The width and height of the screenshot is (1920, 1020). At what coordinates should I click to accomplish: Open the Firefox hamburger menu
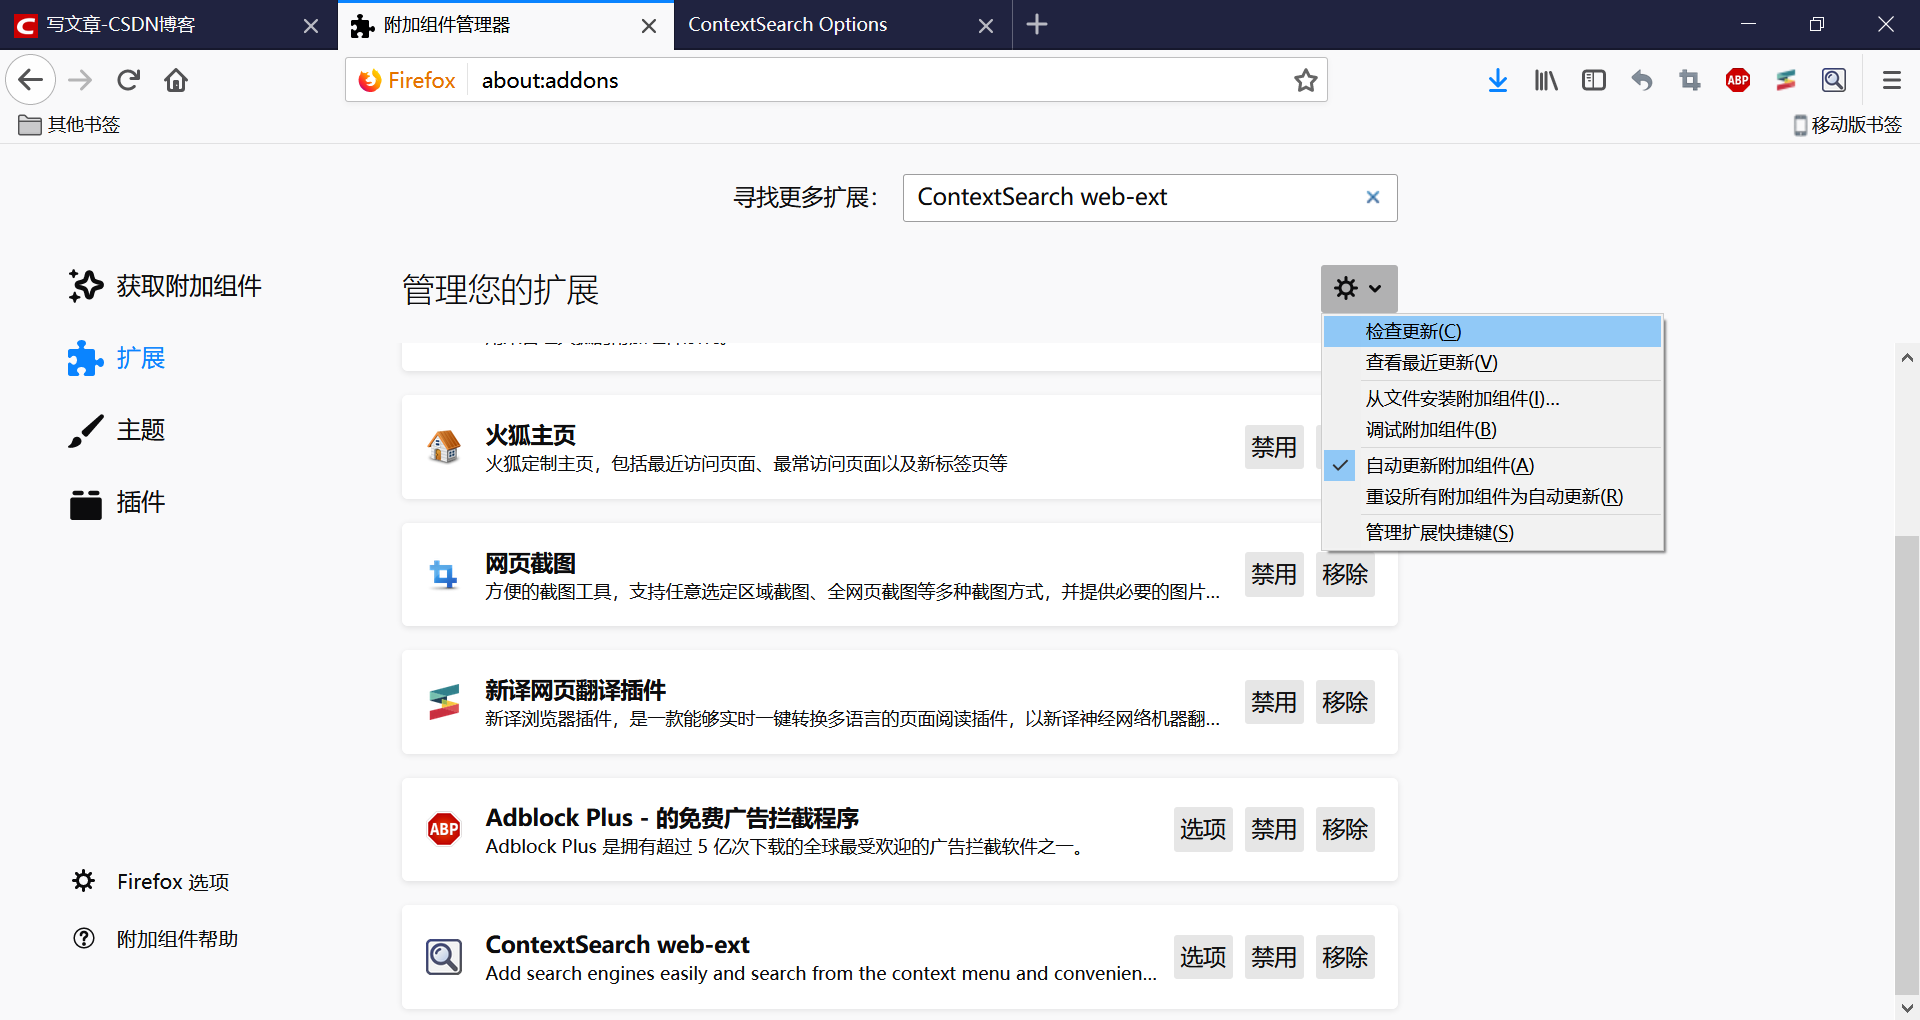click(1891, 80)
